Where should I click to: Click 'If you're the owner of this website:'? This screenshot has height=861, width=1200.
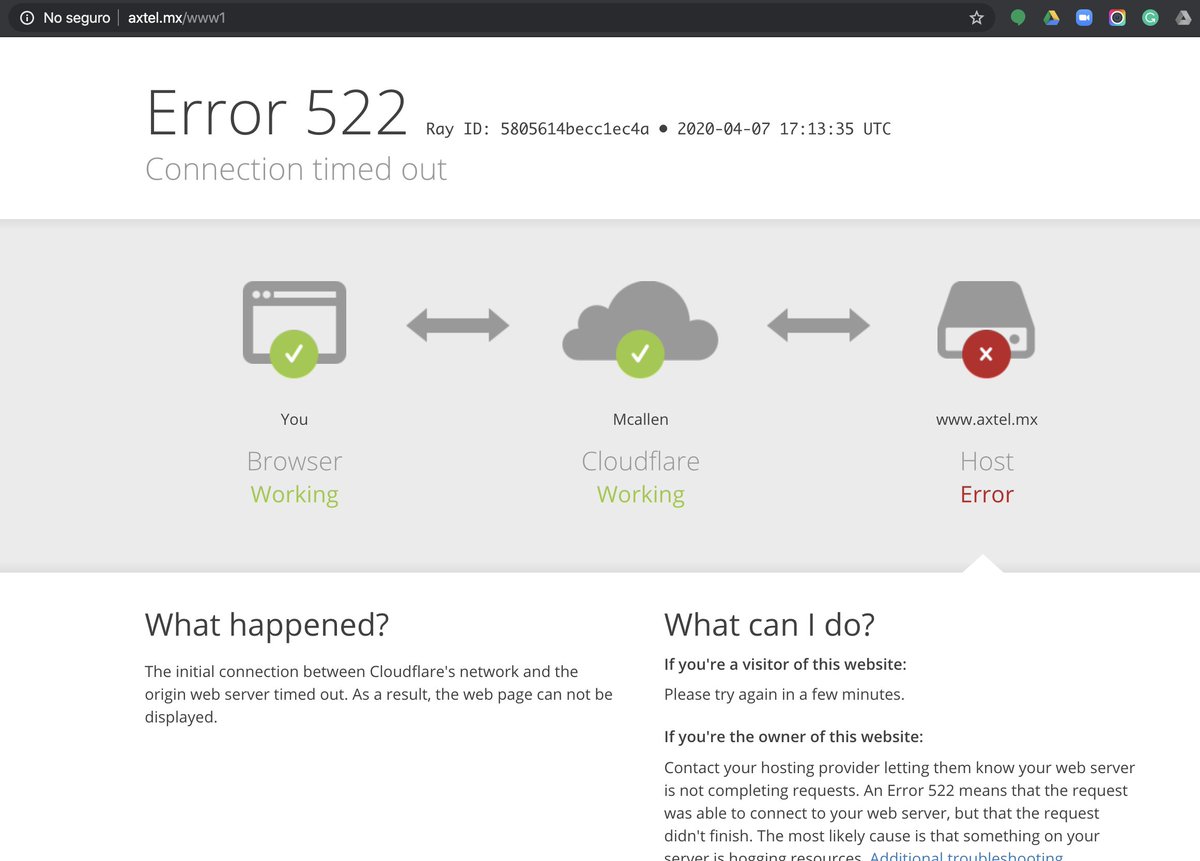pyautogui.click(x=793, y=737)
